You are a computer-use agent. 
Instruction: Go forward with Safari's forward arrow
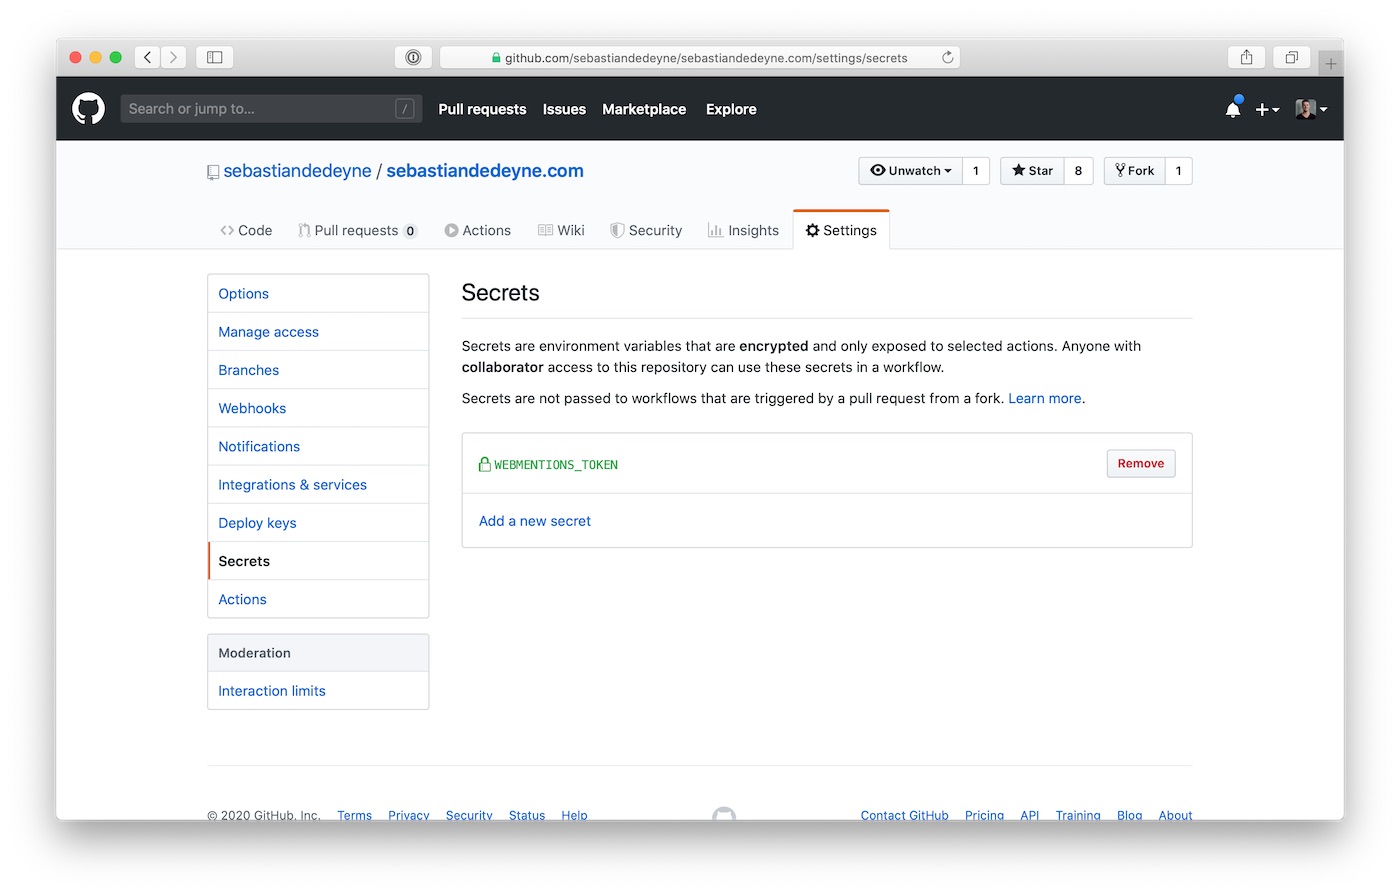(x=173, y=57)
